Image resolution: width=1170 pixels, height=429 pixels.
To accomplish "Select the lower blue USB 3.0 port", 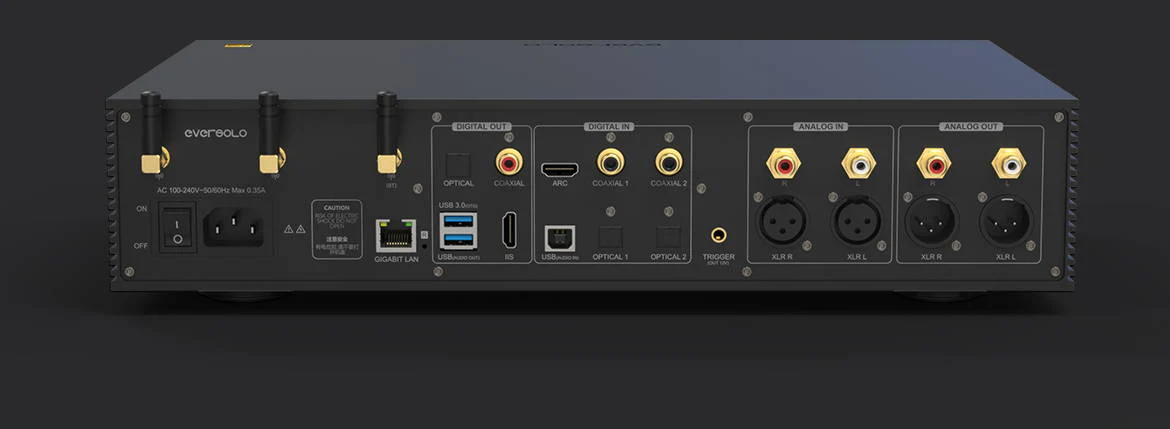I will pyautogui.click(x=457, y=239).
